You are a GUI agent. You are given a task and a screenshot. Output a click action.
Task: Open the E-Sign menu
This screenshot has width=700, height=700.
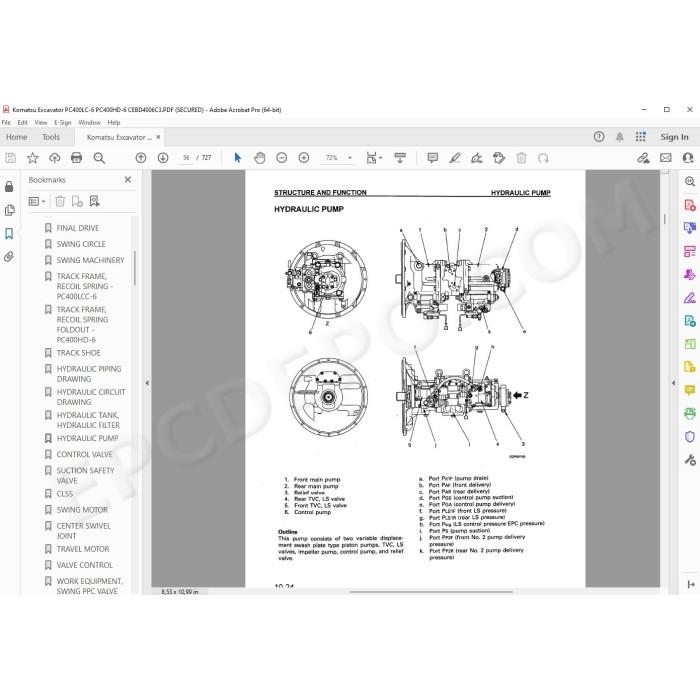(x=62, y=122)
